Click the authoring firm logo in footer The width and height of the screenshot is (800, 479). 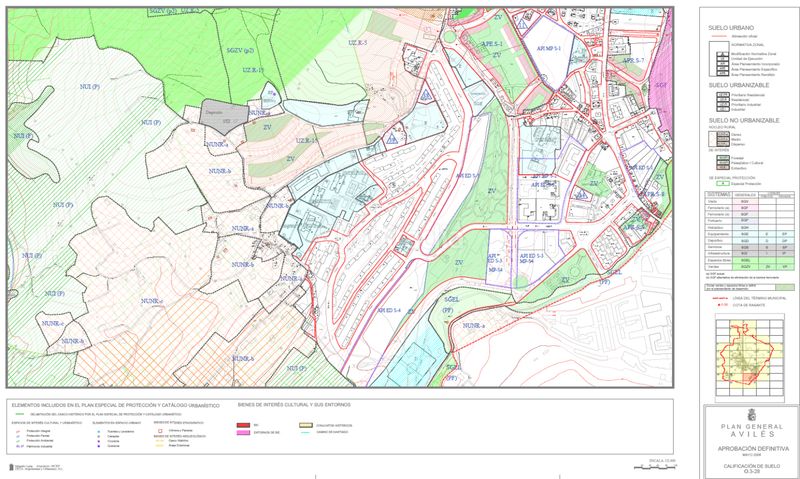(x=12, y=467)
